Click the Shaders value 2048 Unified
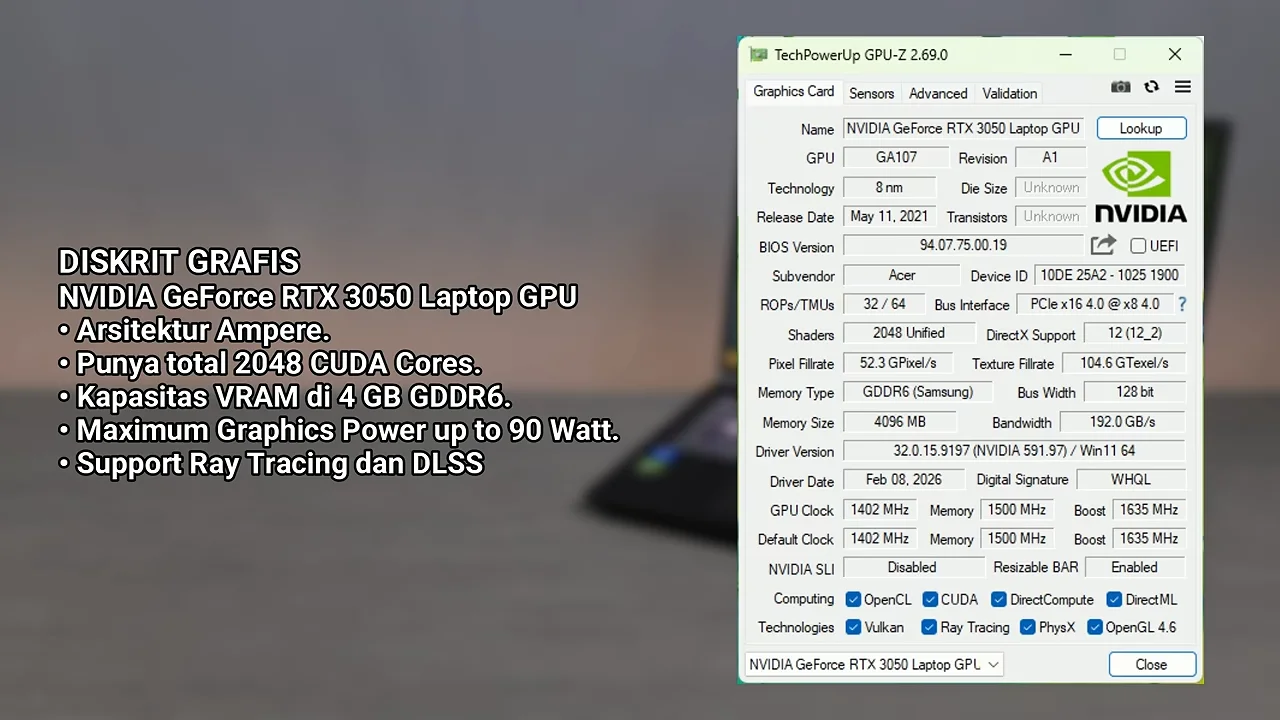 pos(909,333)
